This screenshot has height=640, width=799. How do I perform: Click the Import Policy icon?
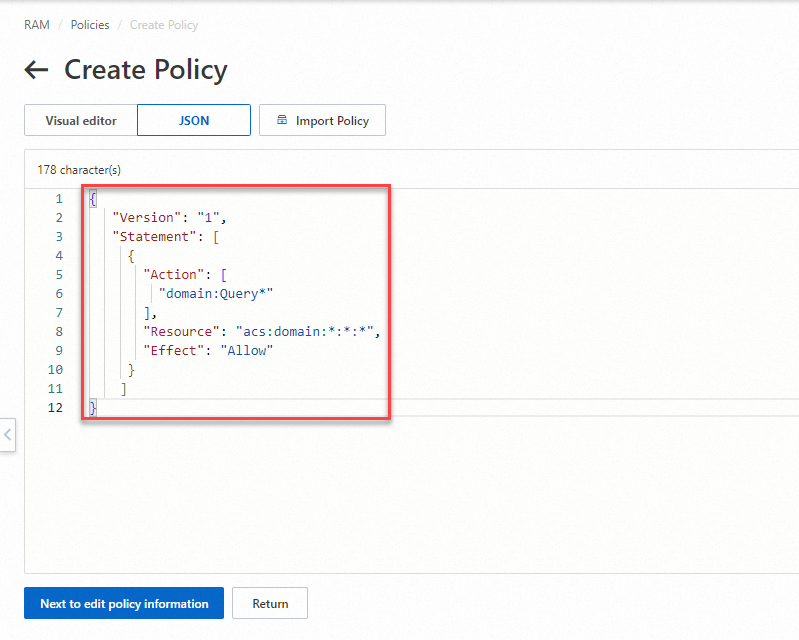(281, 121)
